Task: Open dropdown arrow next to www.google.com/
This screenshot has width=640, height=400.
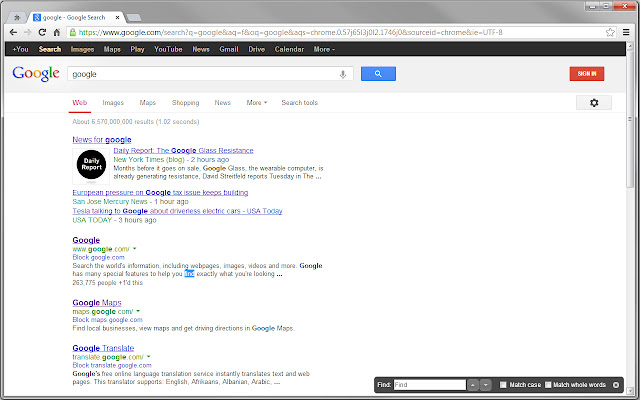Action: (x=135, y=249)
